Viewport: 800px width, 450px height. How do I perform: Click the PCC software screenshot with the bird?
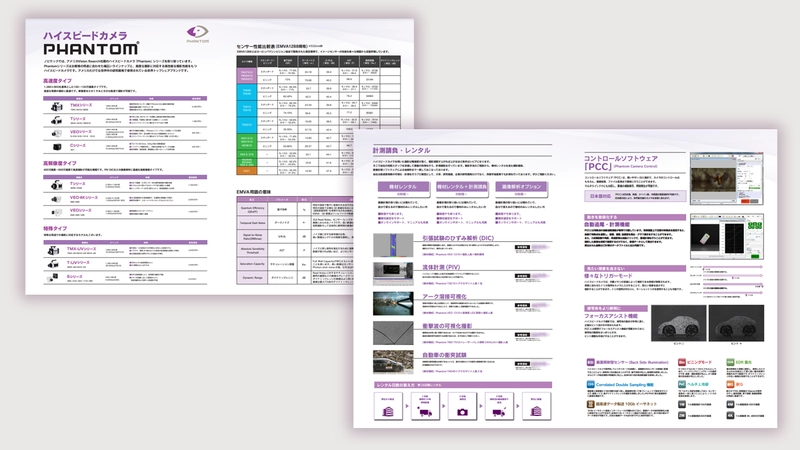click(x=727, y=179)
